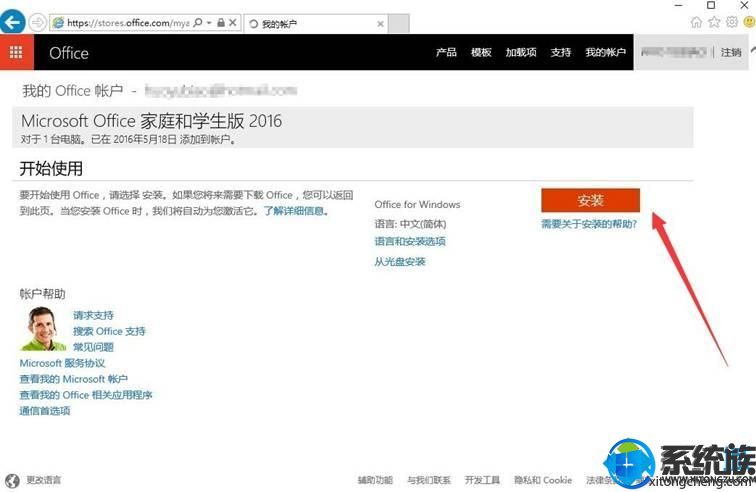Screen dimensions: 756x492
Task: Open Favorites star icon
Action: point(714,22)
